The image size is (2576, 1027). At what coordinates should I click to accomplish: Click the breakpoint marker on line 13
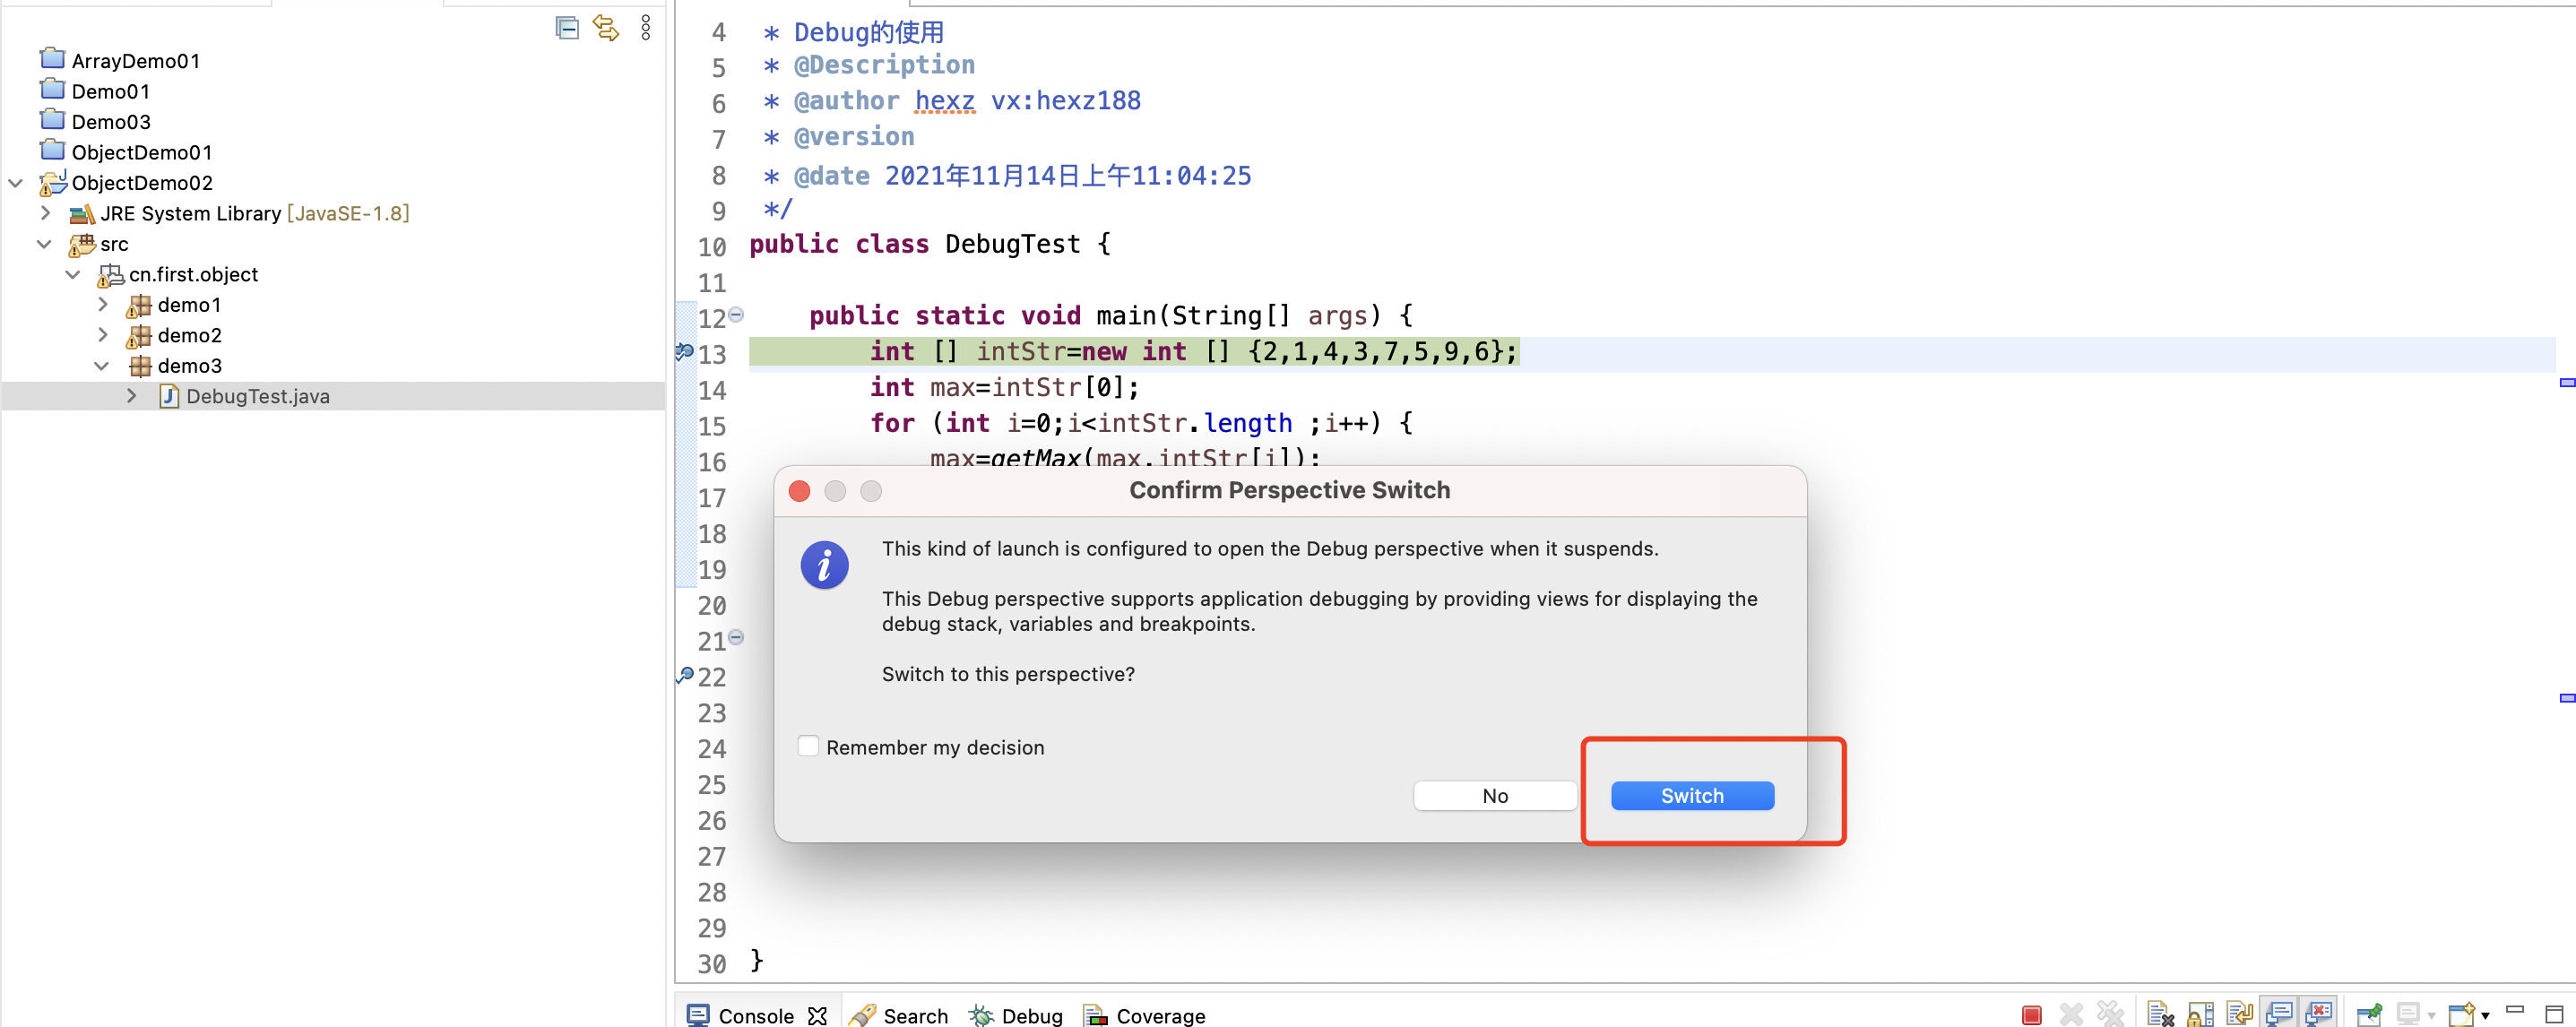point(685,352)
